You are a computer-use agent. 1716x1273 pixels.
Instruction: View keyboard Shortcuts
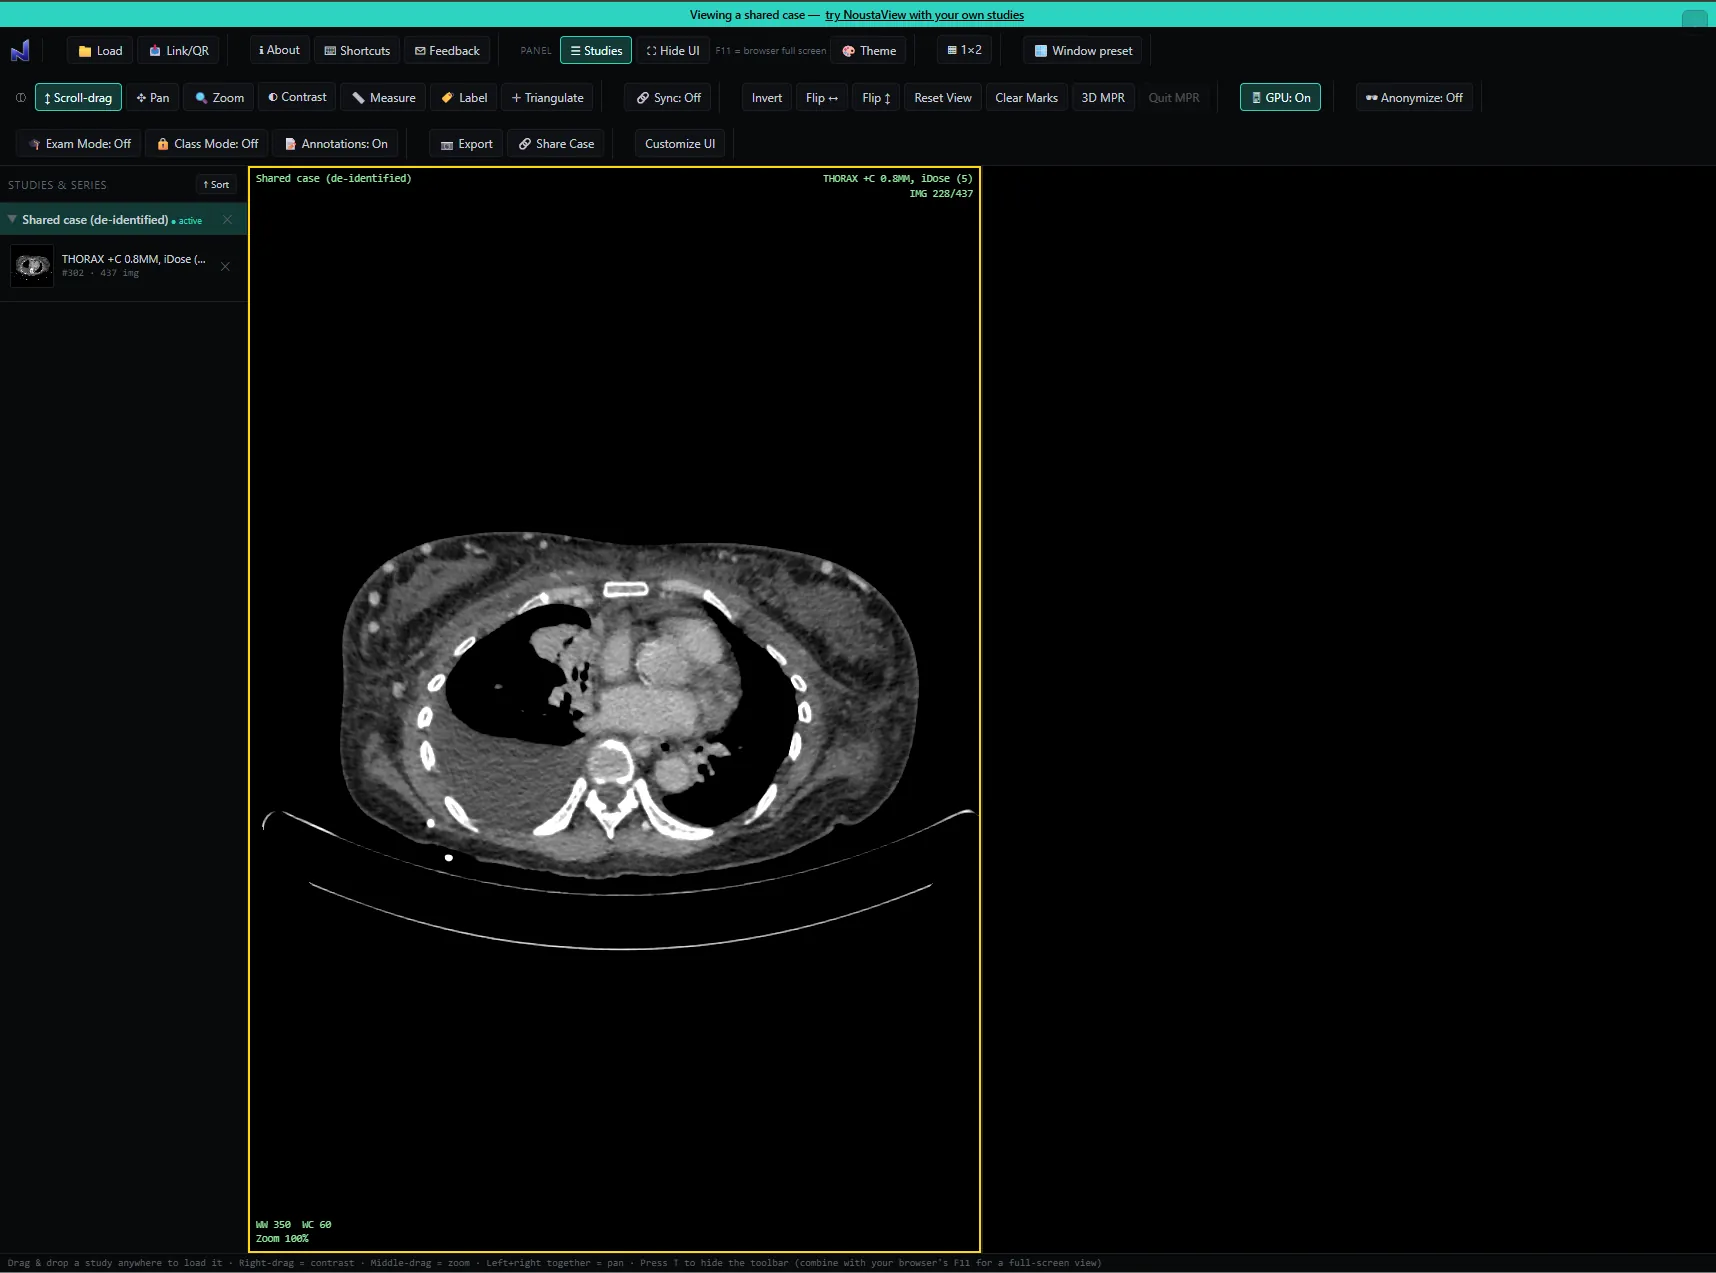[357, 51]
